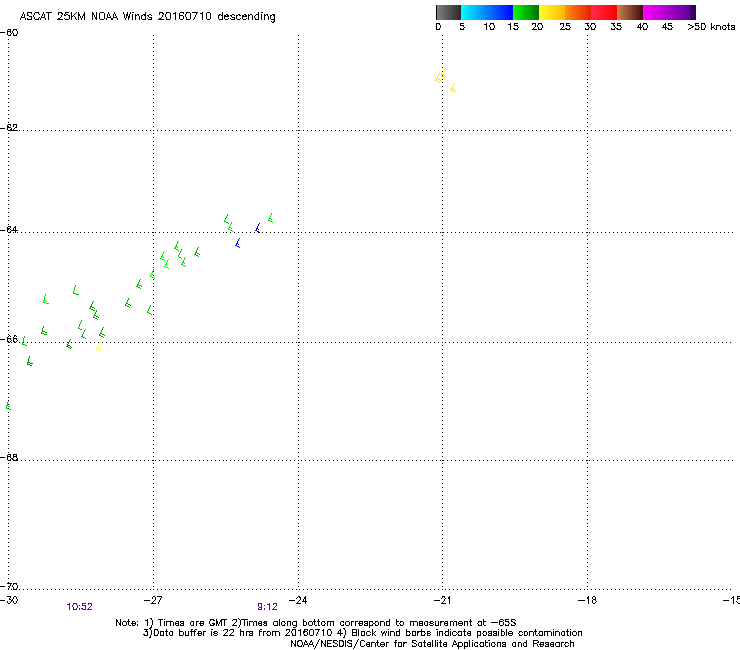
Task: Click the ASCAT 25KM NOAA Winds title
Action: tap(147, 17)
